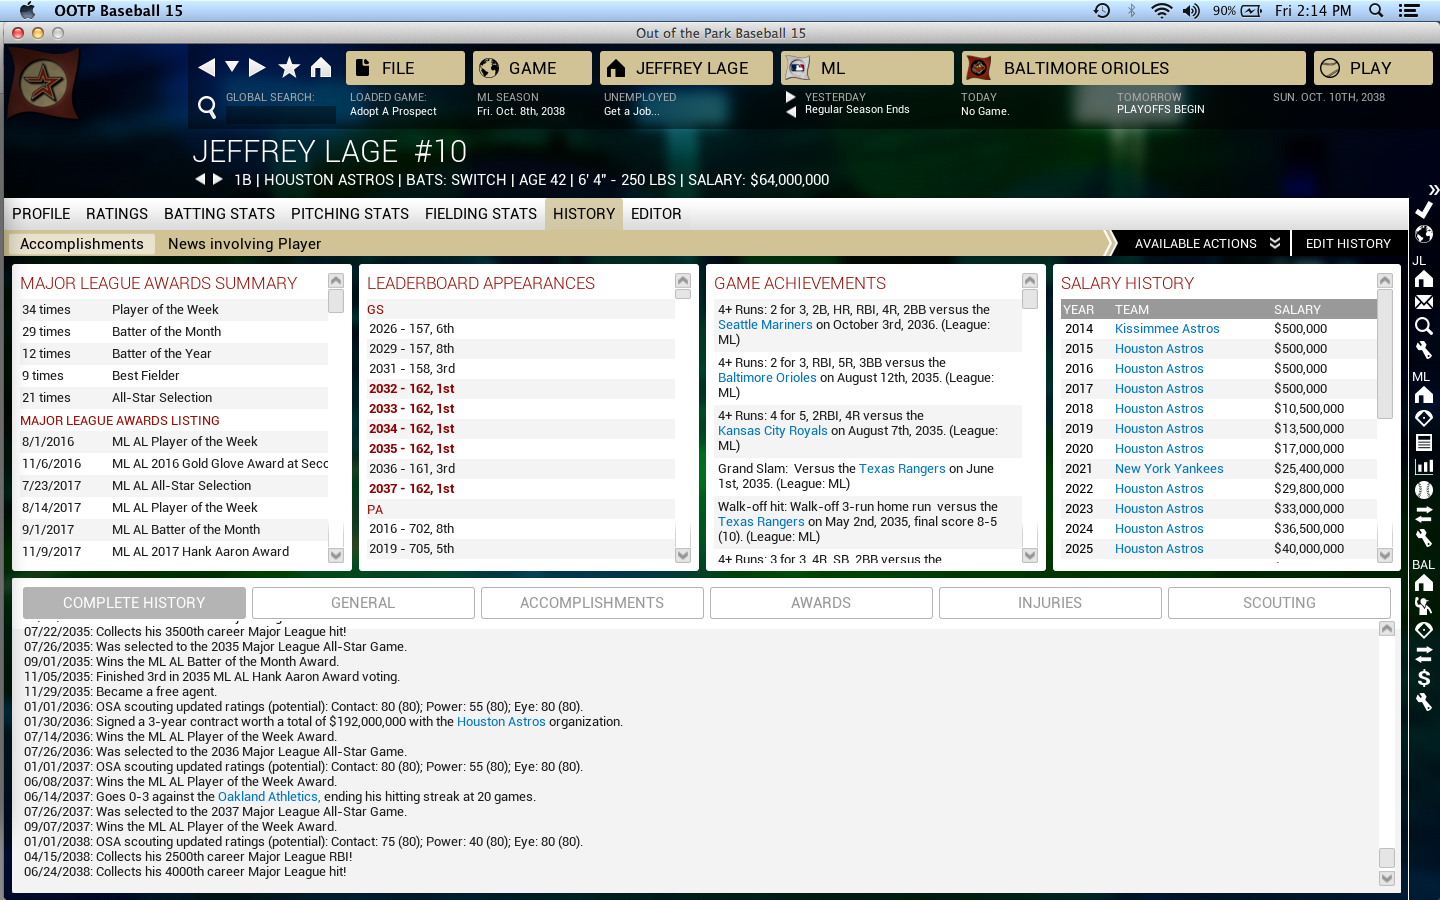Open the BAL dollar sign finances icon

coord(1424,678)
